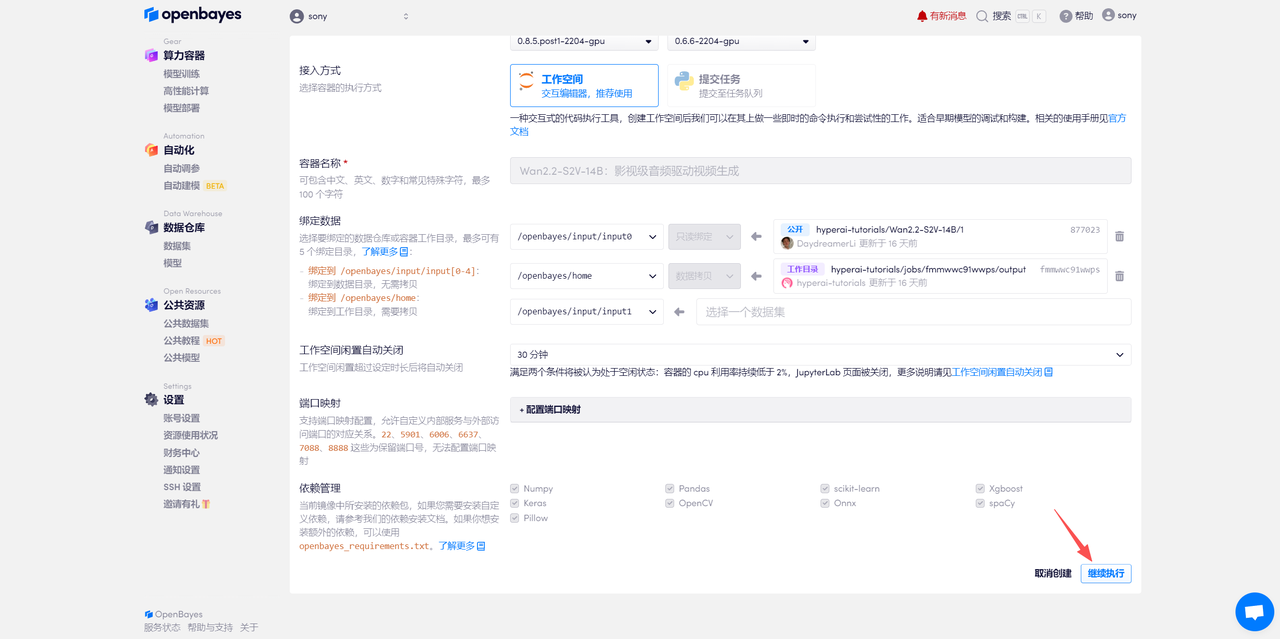Click the notification bell icon
The height and width of the screenshot is (639, 1280).
click(922, 16)
